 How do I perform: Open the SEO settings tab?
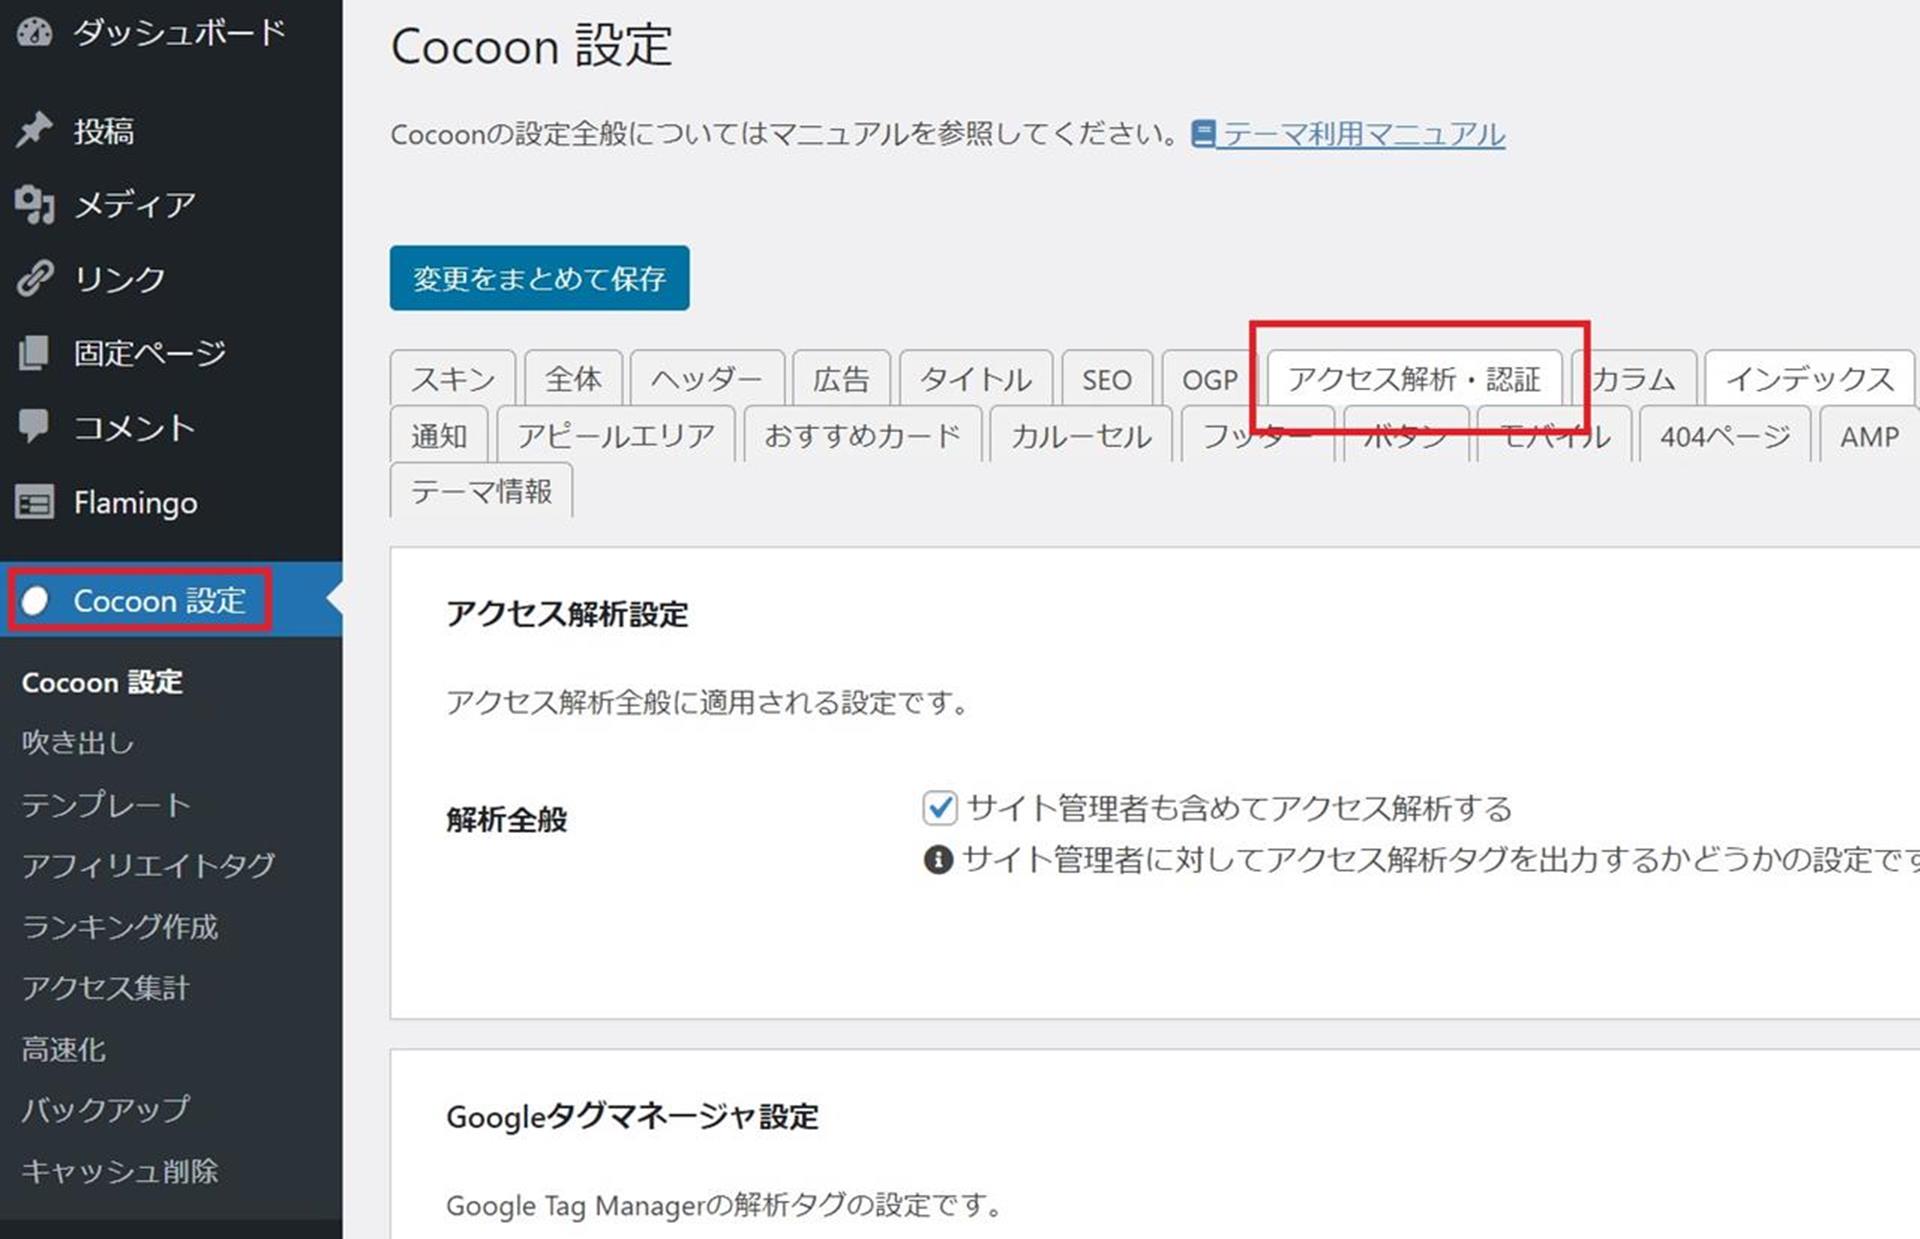point(1106,380)
